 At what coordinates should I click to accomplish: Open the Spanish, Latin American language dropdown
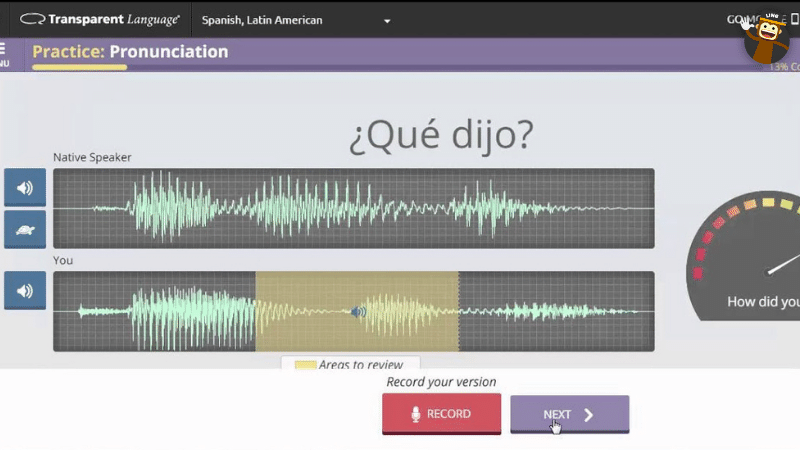click(x=296, y=20)
